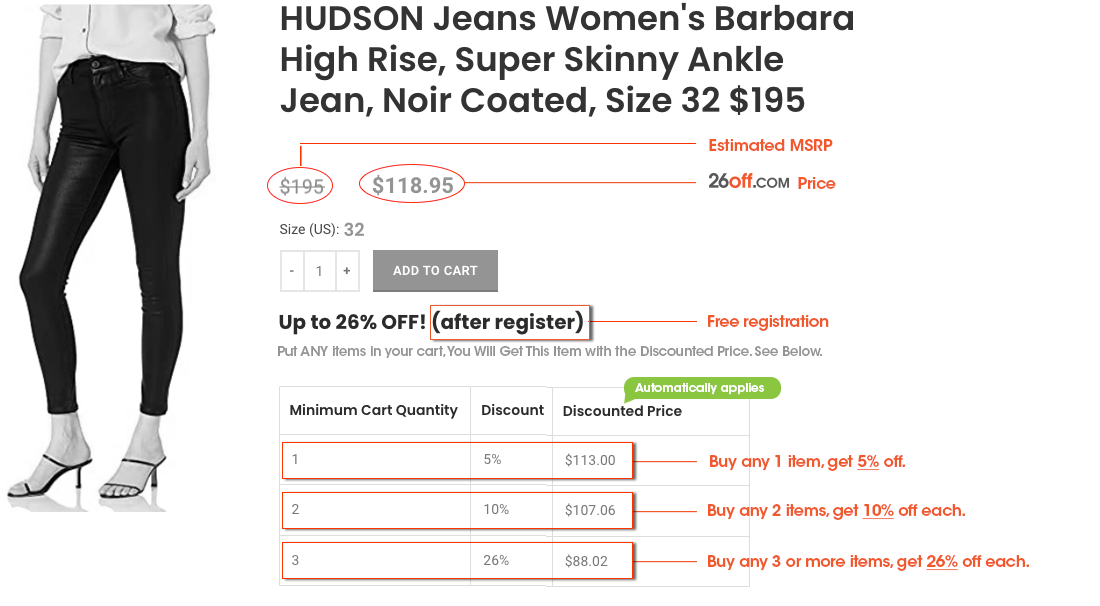Click the "Estimated MSRP" label
This screenshot has width=1100, height=606.
[770, 146]
